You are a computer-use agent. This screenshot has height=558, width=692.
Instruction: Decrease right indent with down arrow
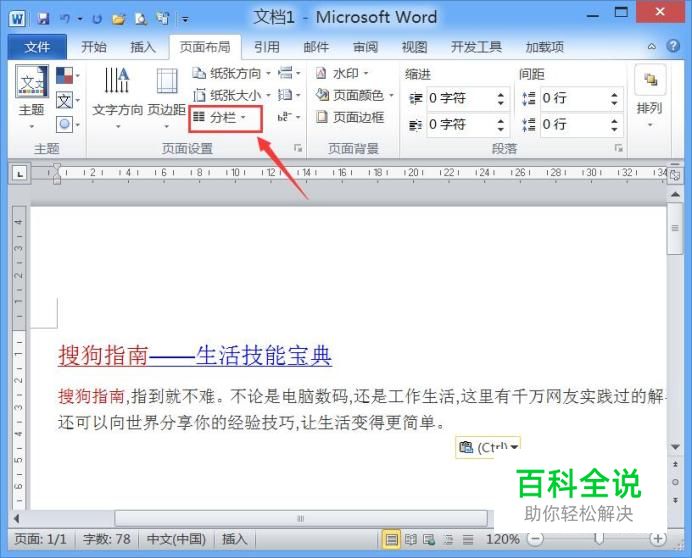(500, 129)
